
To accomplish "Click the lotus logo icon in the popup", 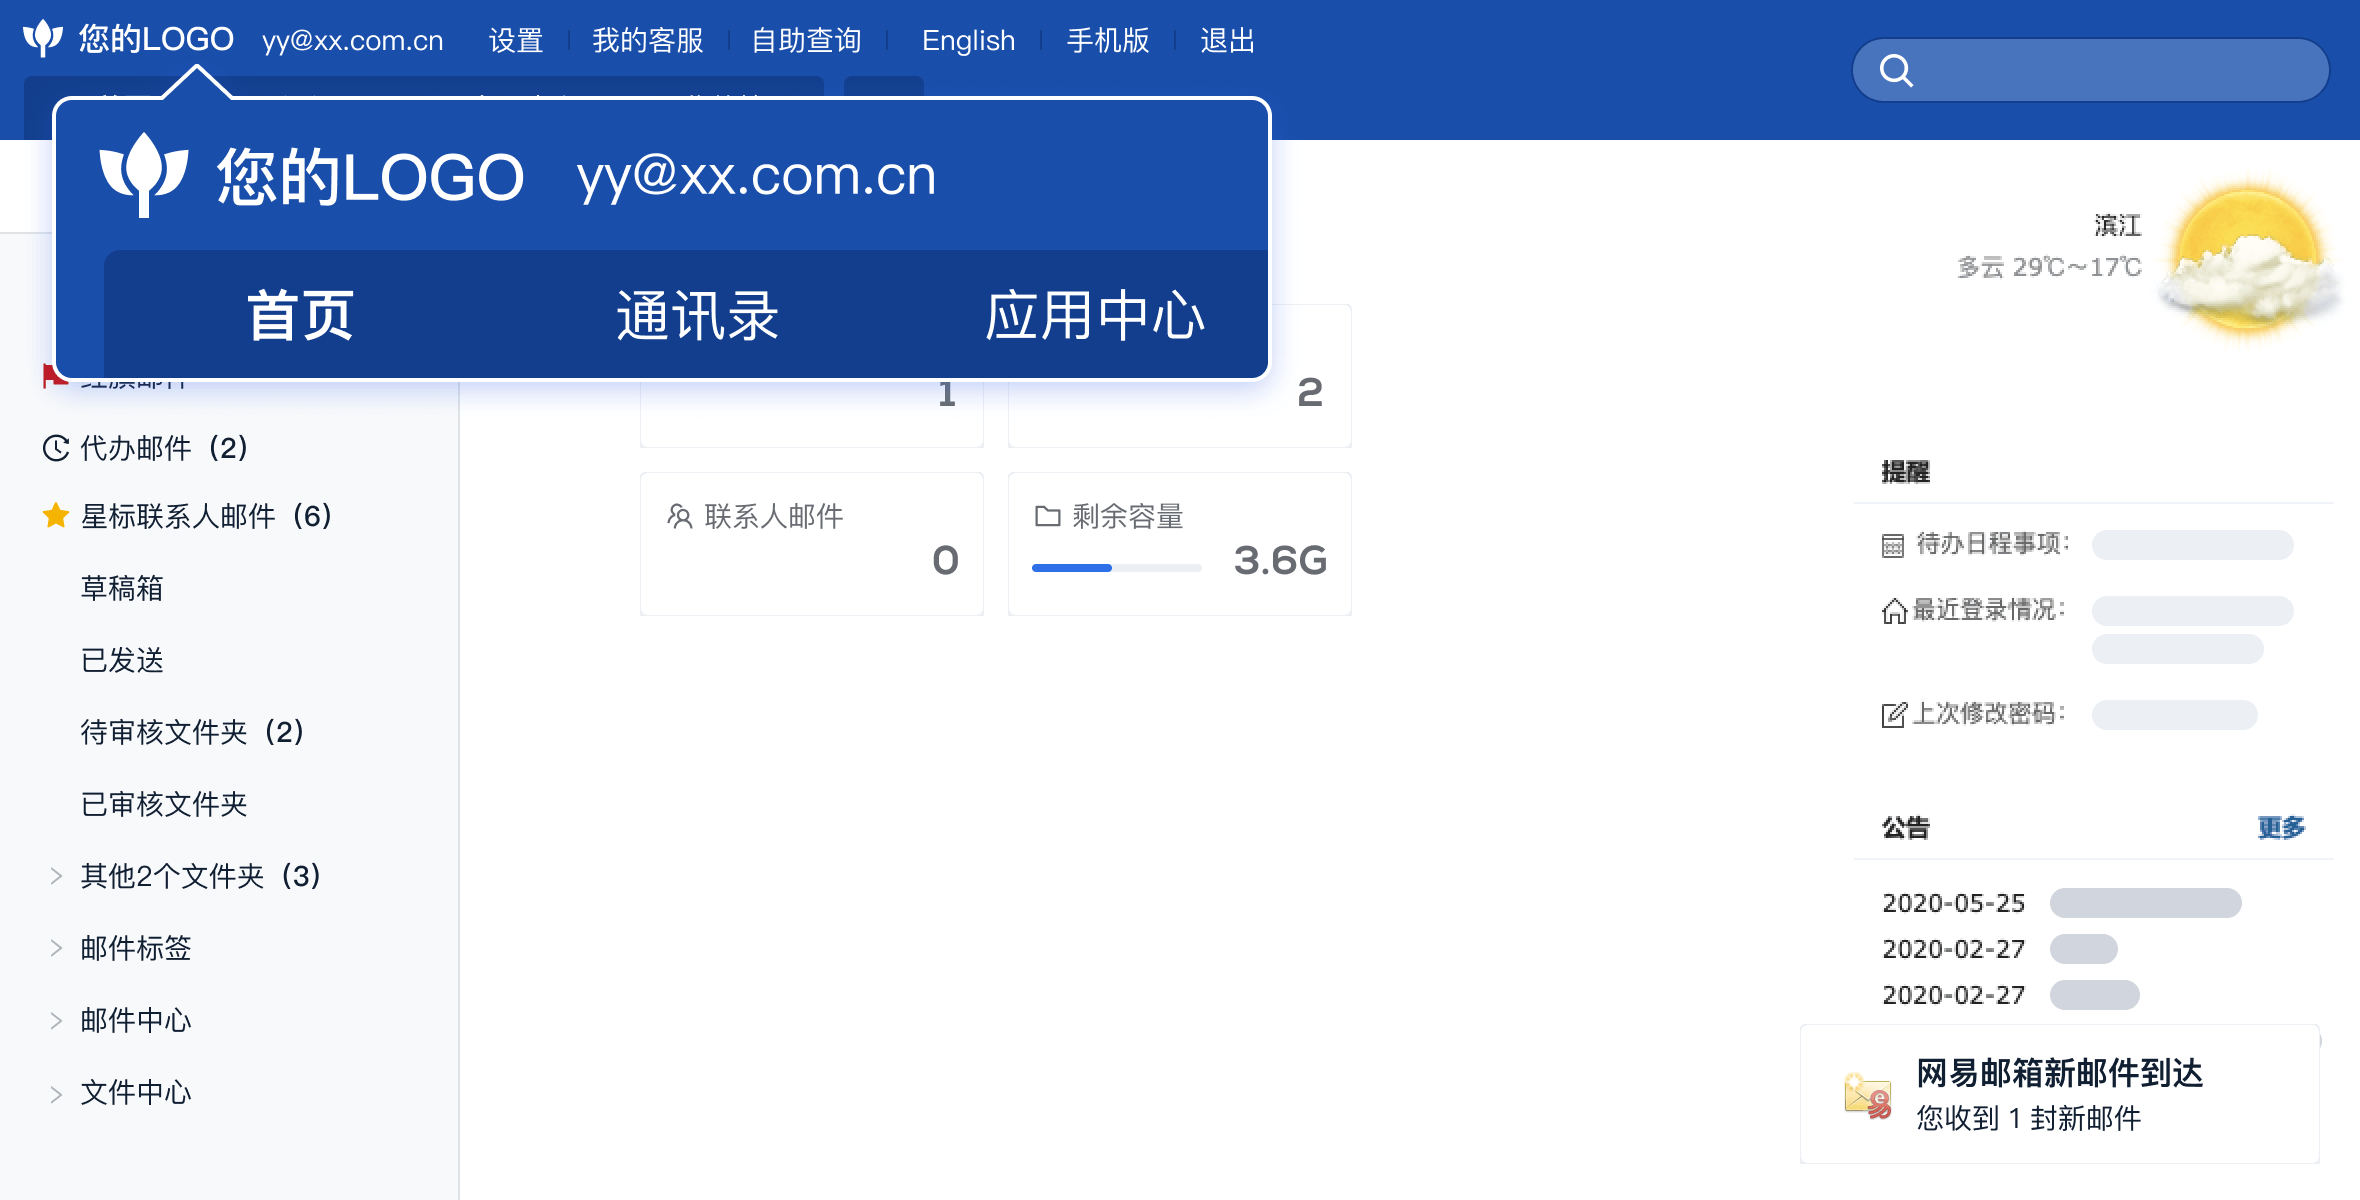I will (143, 173).
